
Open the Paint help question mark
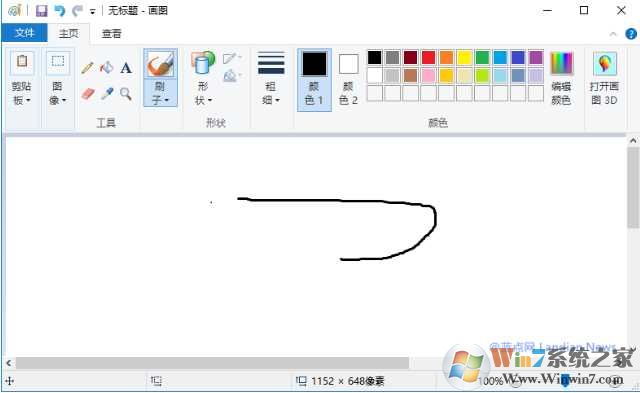point(631,33)
